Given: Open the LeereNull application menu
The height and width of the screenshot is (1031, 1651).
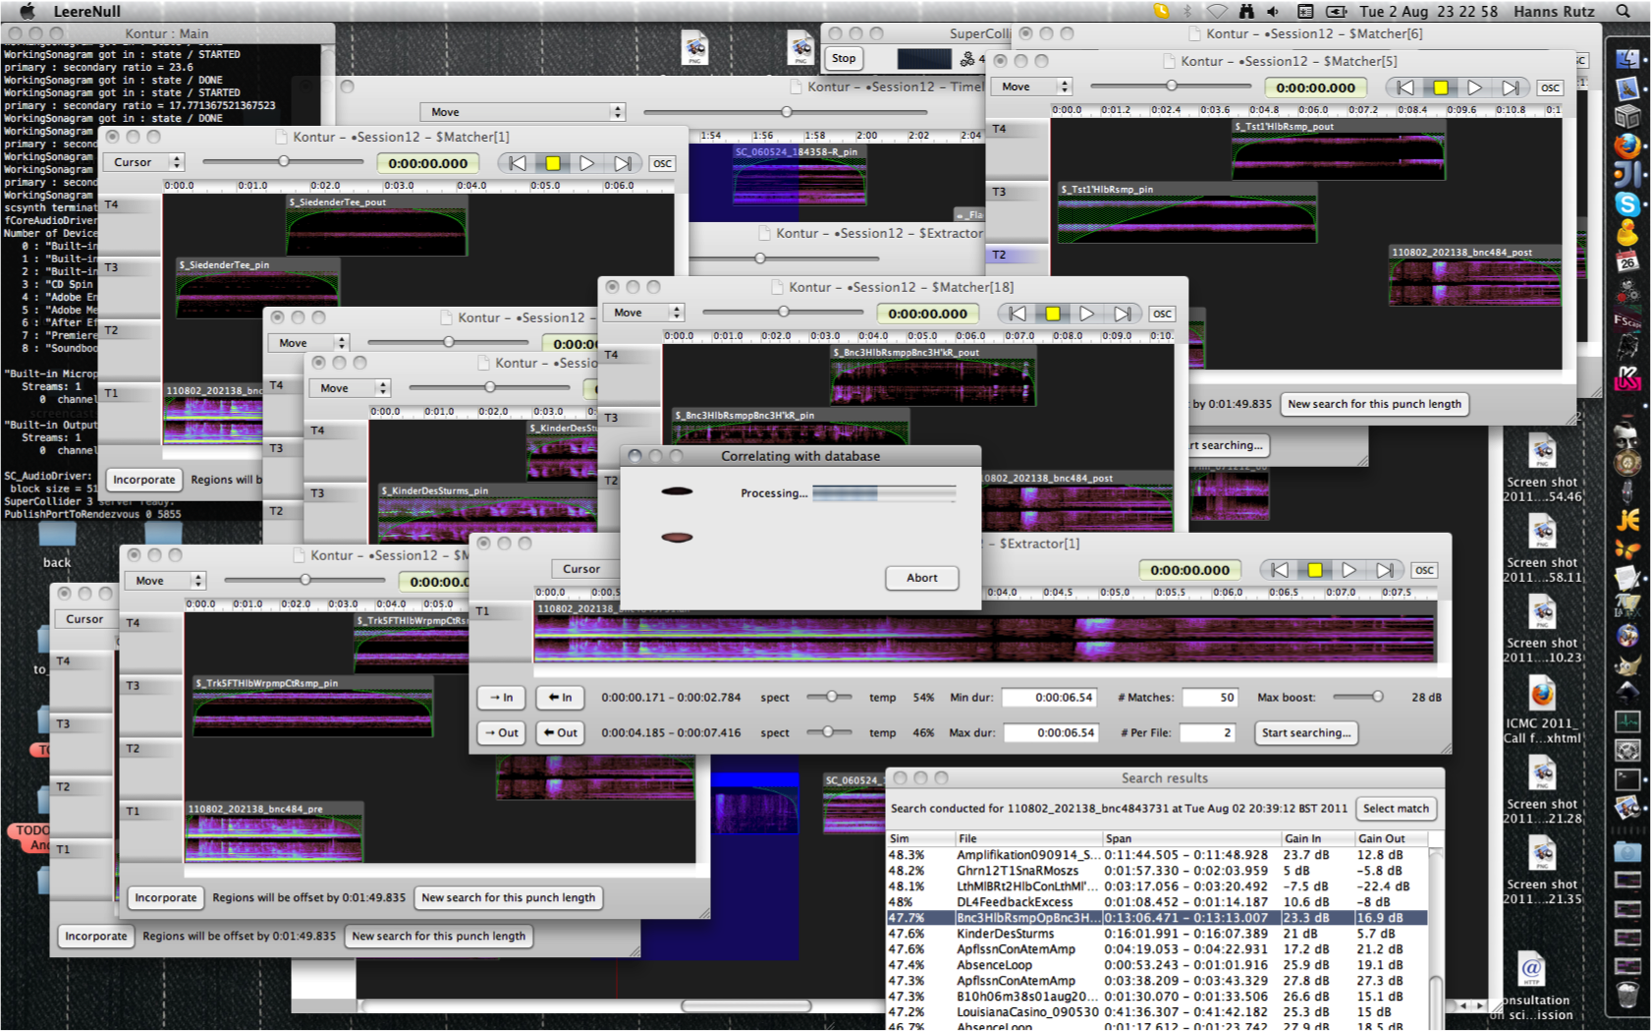Looking at the screenshot, I should tap(87, 11).
